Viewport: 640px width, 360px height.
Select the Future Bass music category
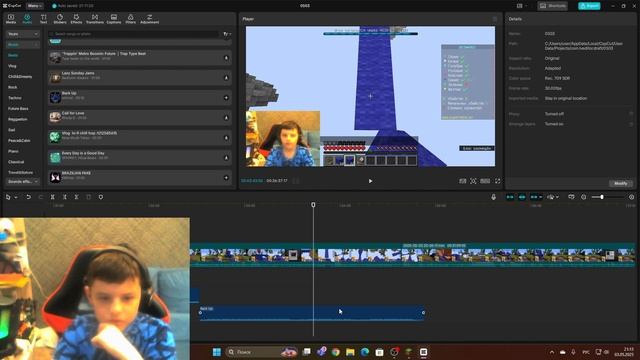point(18,109)
